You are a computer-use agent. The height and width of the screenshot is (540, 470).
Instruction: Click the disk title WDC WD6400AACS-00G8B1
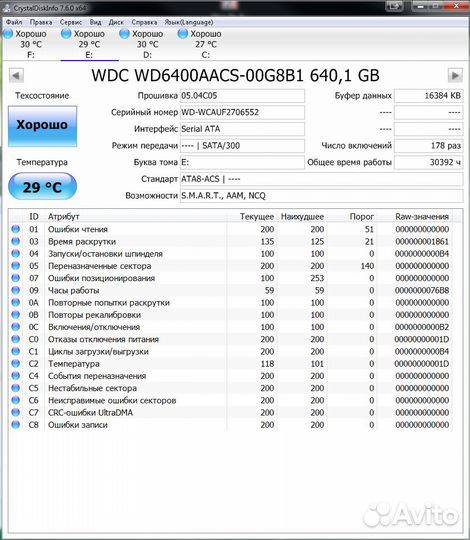click(x=197, y=75)
